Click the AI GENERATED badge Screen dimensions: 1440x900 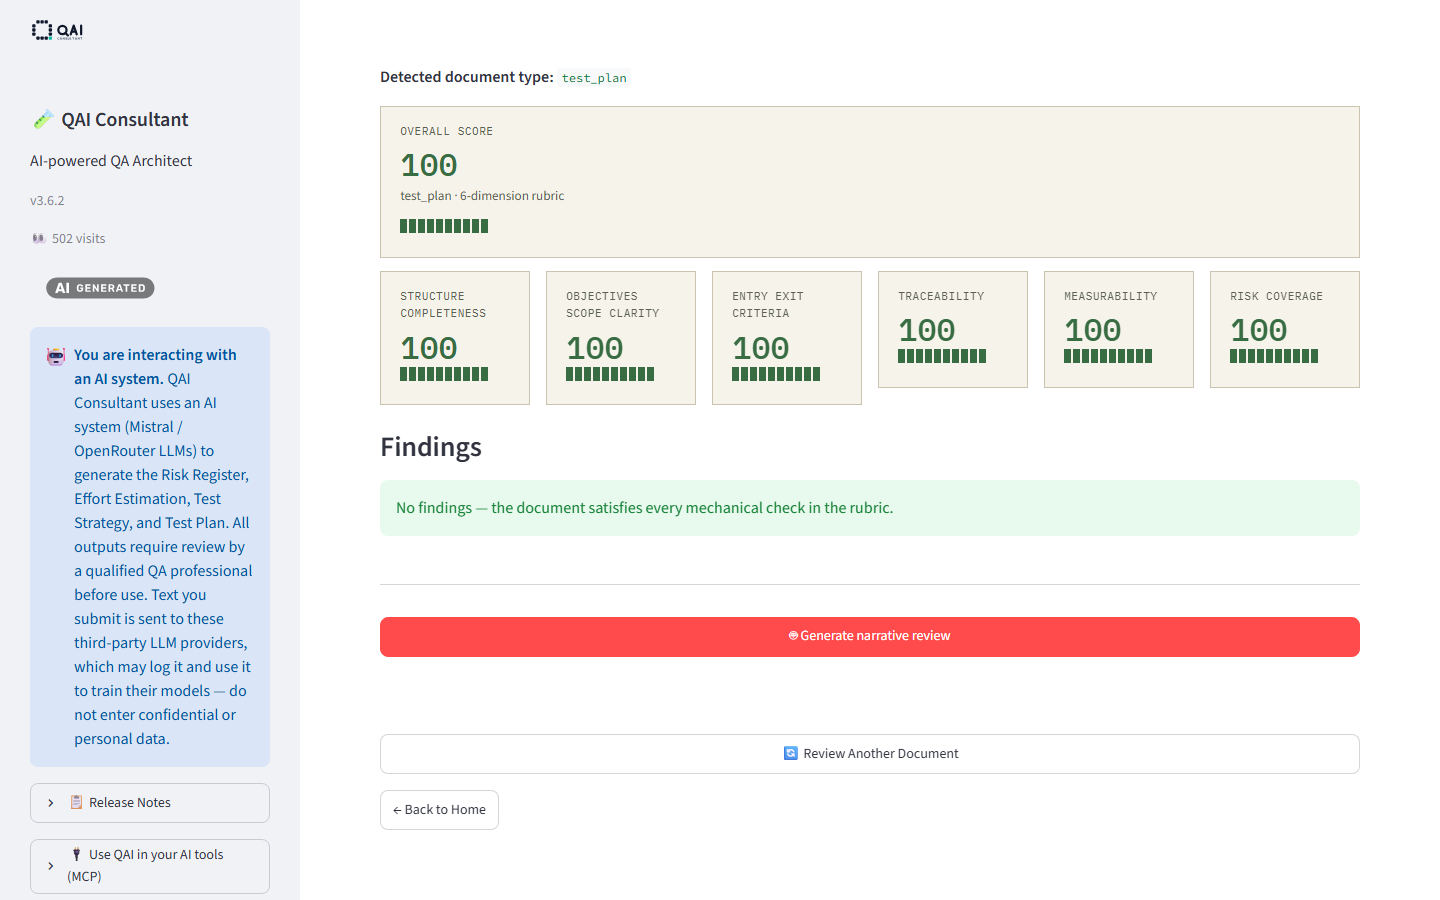coord(100,288)
